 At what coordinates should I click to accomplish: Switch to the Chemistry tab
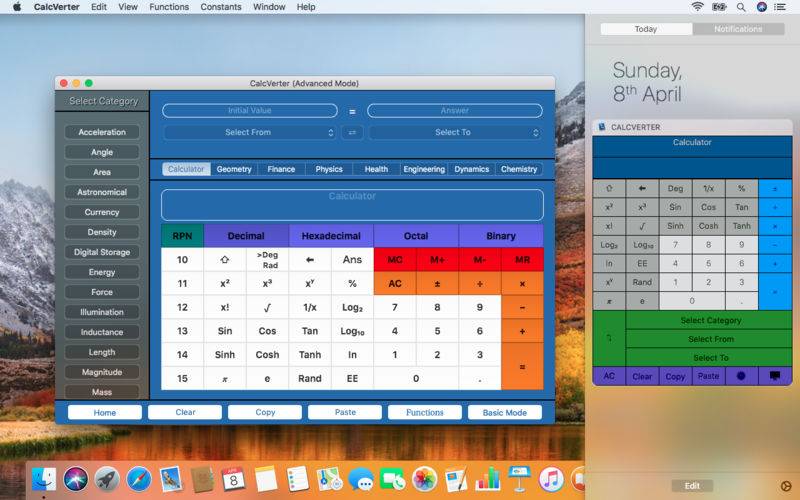point(519,169)
